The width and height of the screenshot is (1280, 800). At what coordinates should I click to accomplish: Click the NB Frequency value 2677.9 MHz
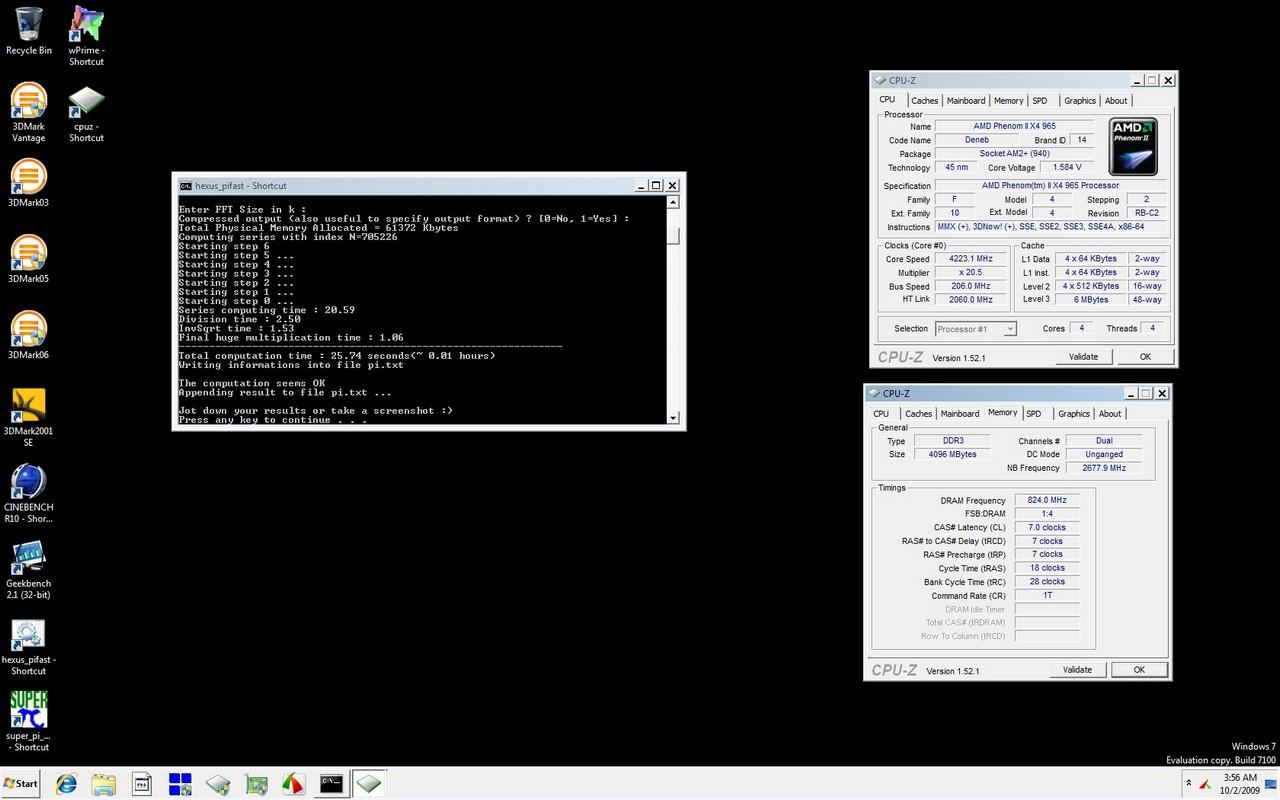coord(1104,468)
